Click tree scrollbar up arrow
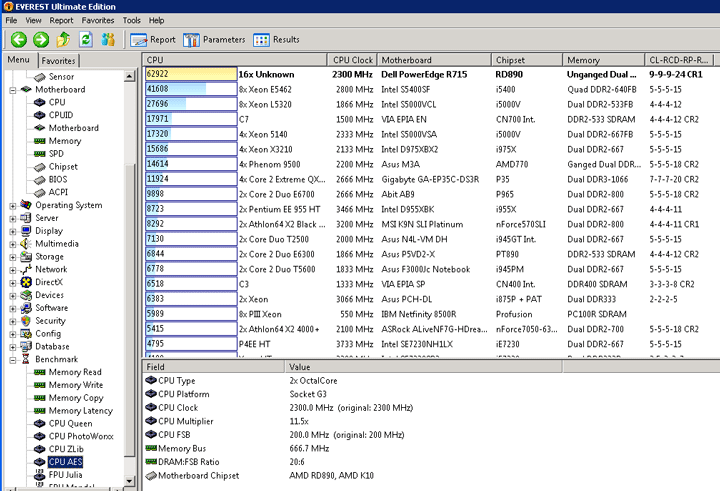 point(129,77)
